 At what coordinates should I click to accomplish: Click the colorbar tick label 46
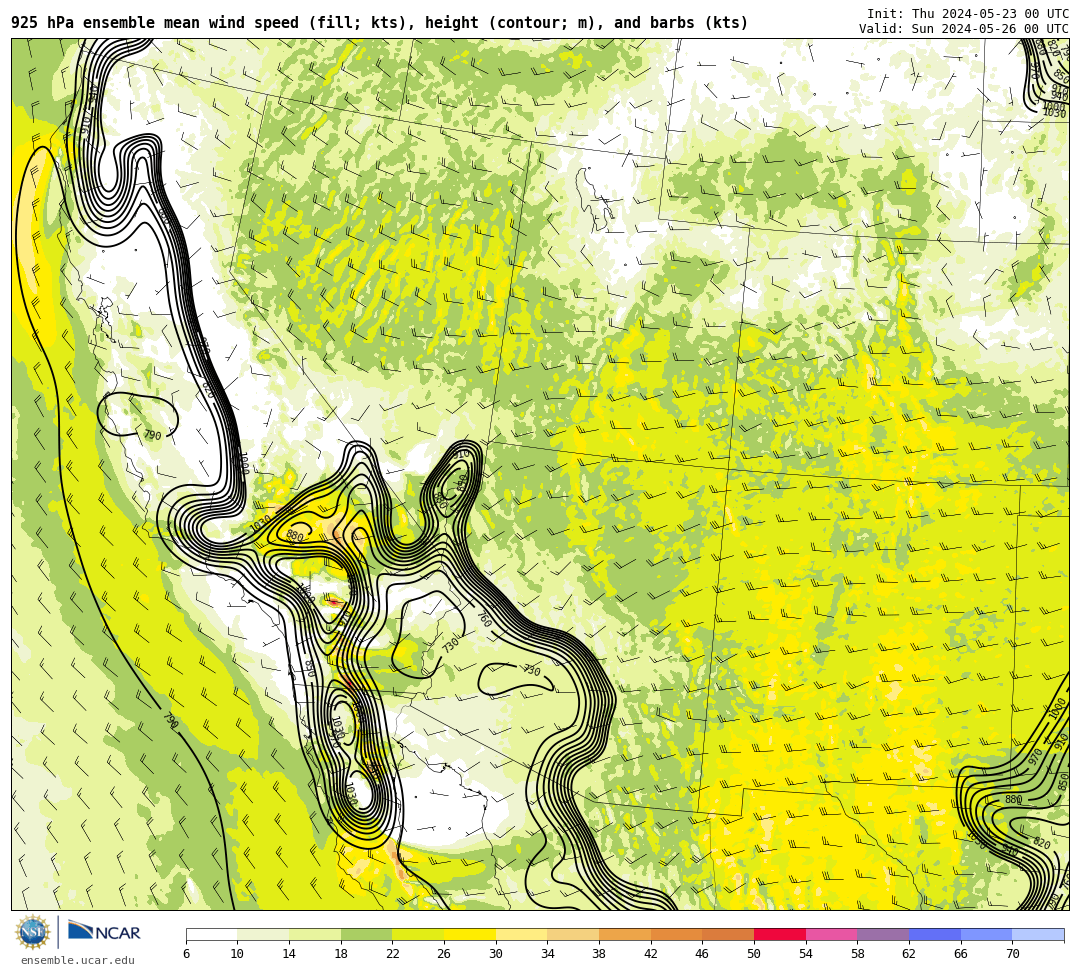[x=703, y=954]
